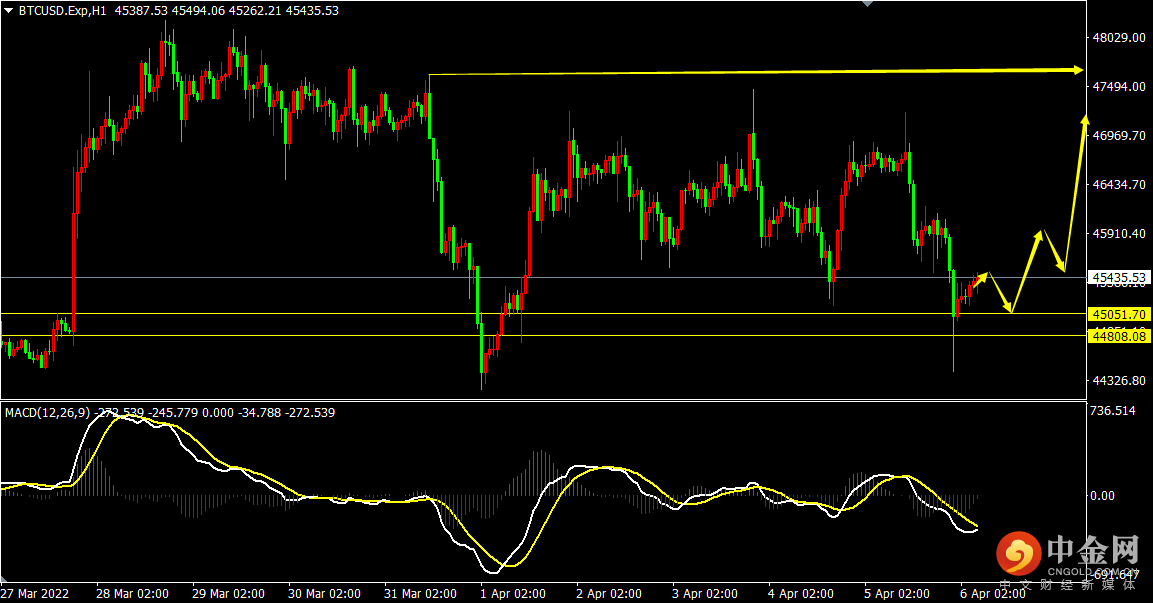
Task: Click the short yellow arrow at the latest candle
Action: click(x=980, y=280)
